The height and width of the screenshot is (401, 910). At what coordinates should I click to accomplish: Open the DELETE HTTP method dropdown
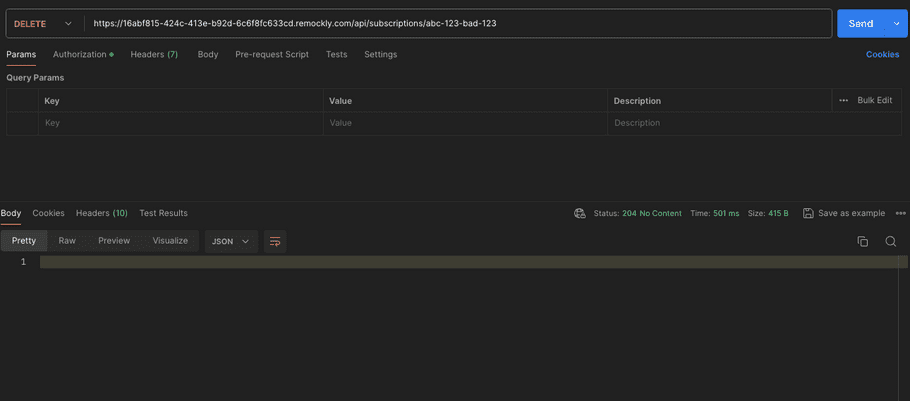(x=42, y=23)
